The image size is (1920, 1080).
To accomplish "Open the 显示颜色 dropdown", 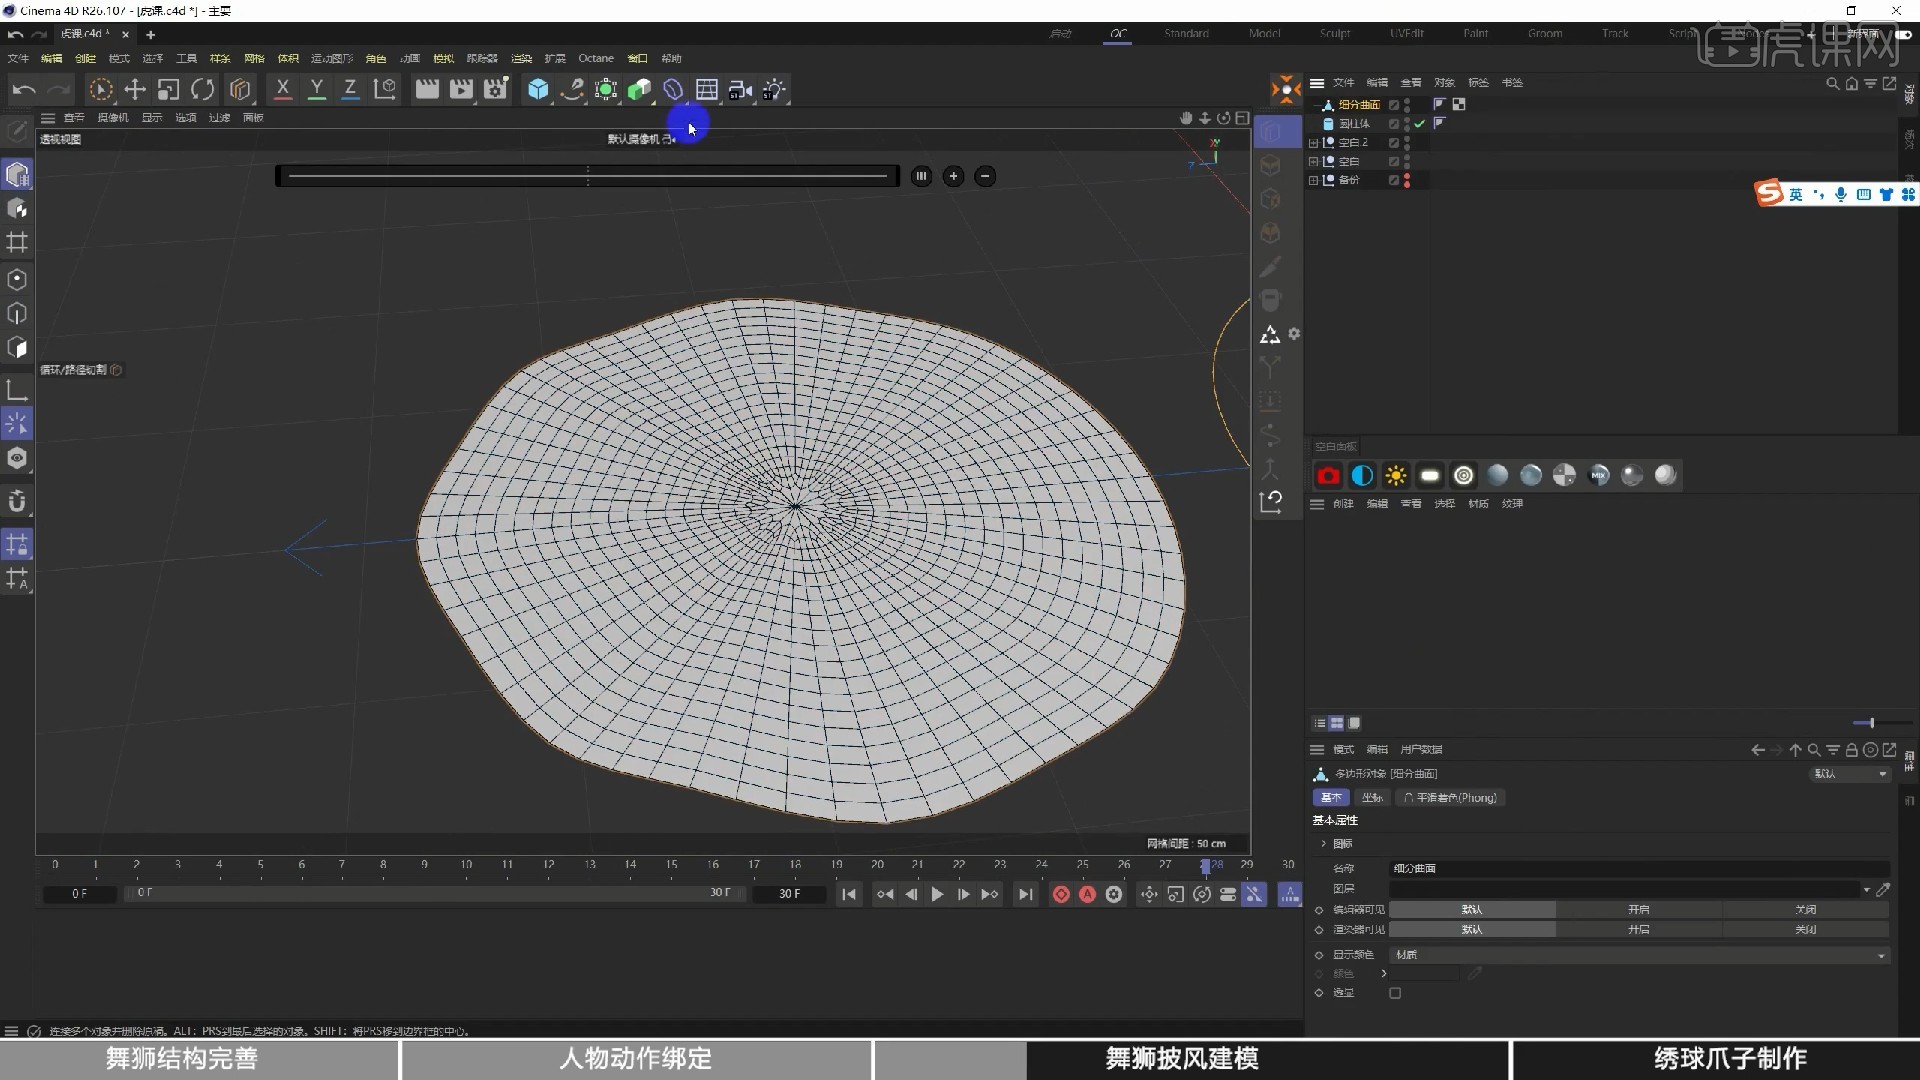I will coord(1639,955).
